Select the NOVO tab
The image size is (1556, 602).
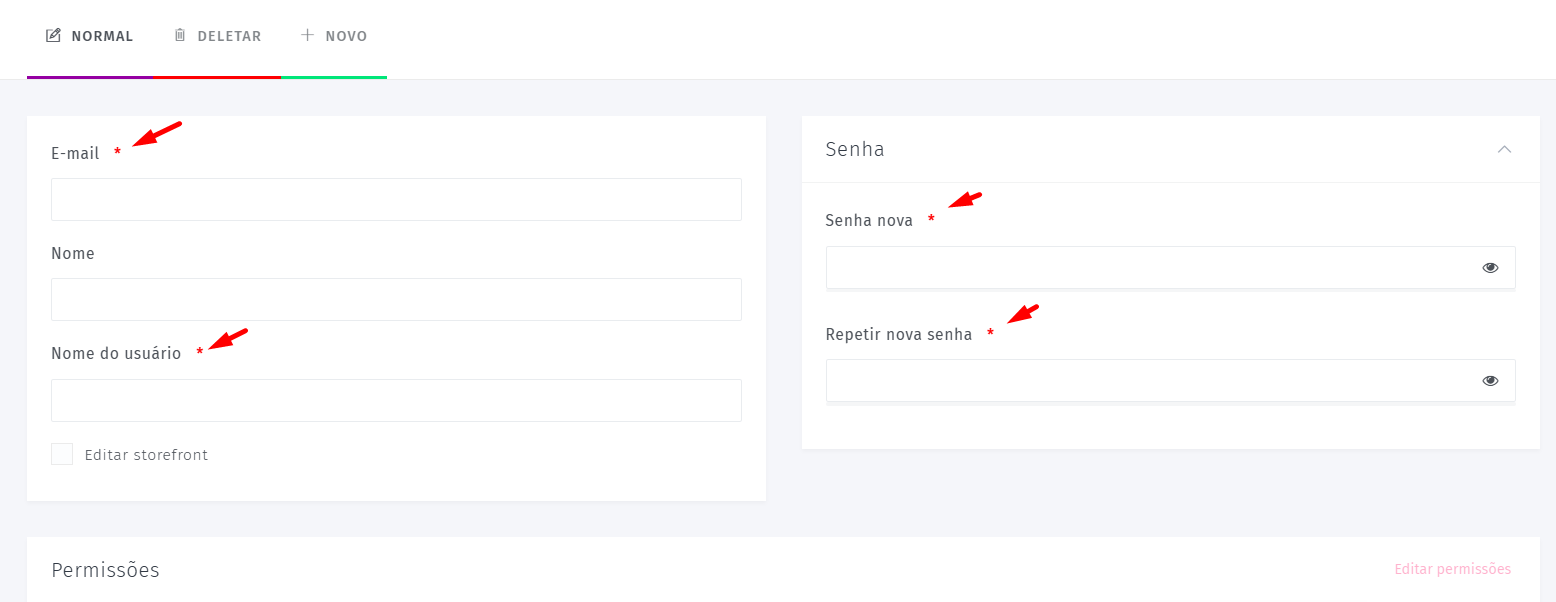[334, 38]
